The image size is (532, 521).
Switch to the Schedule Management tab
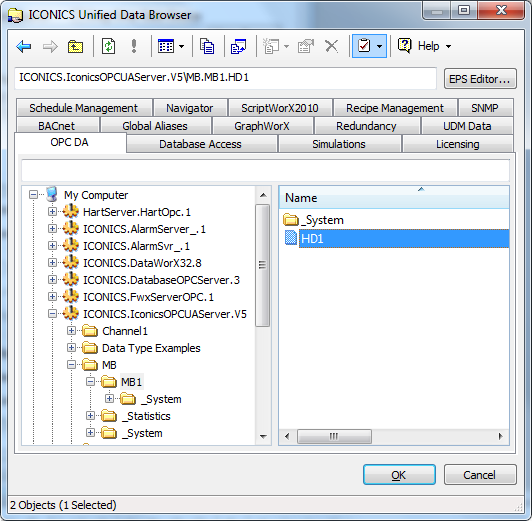click(x=83, y=108)
